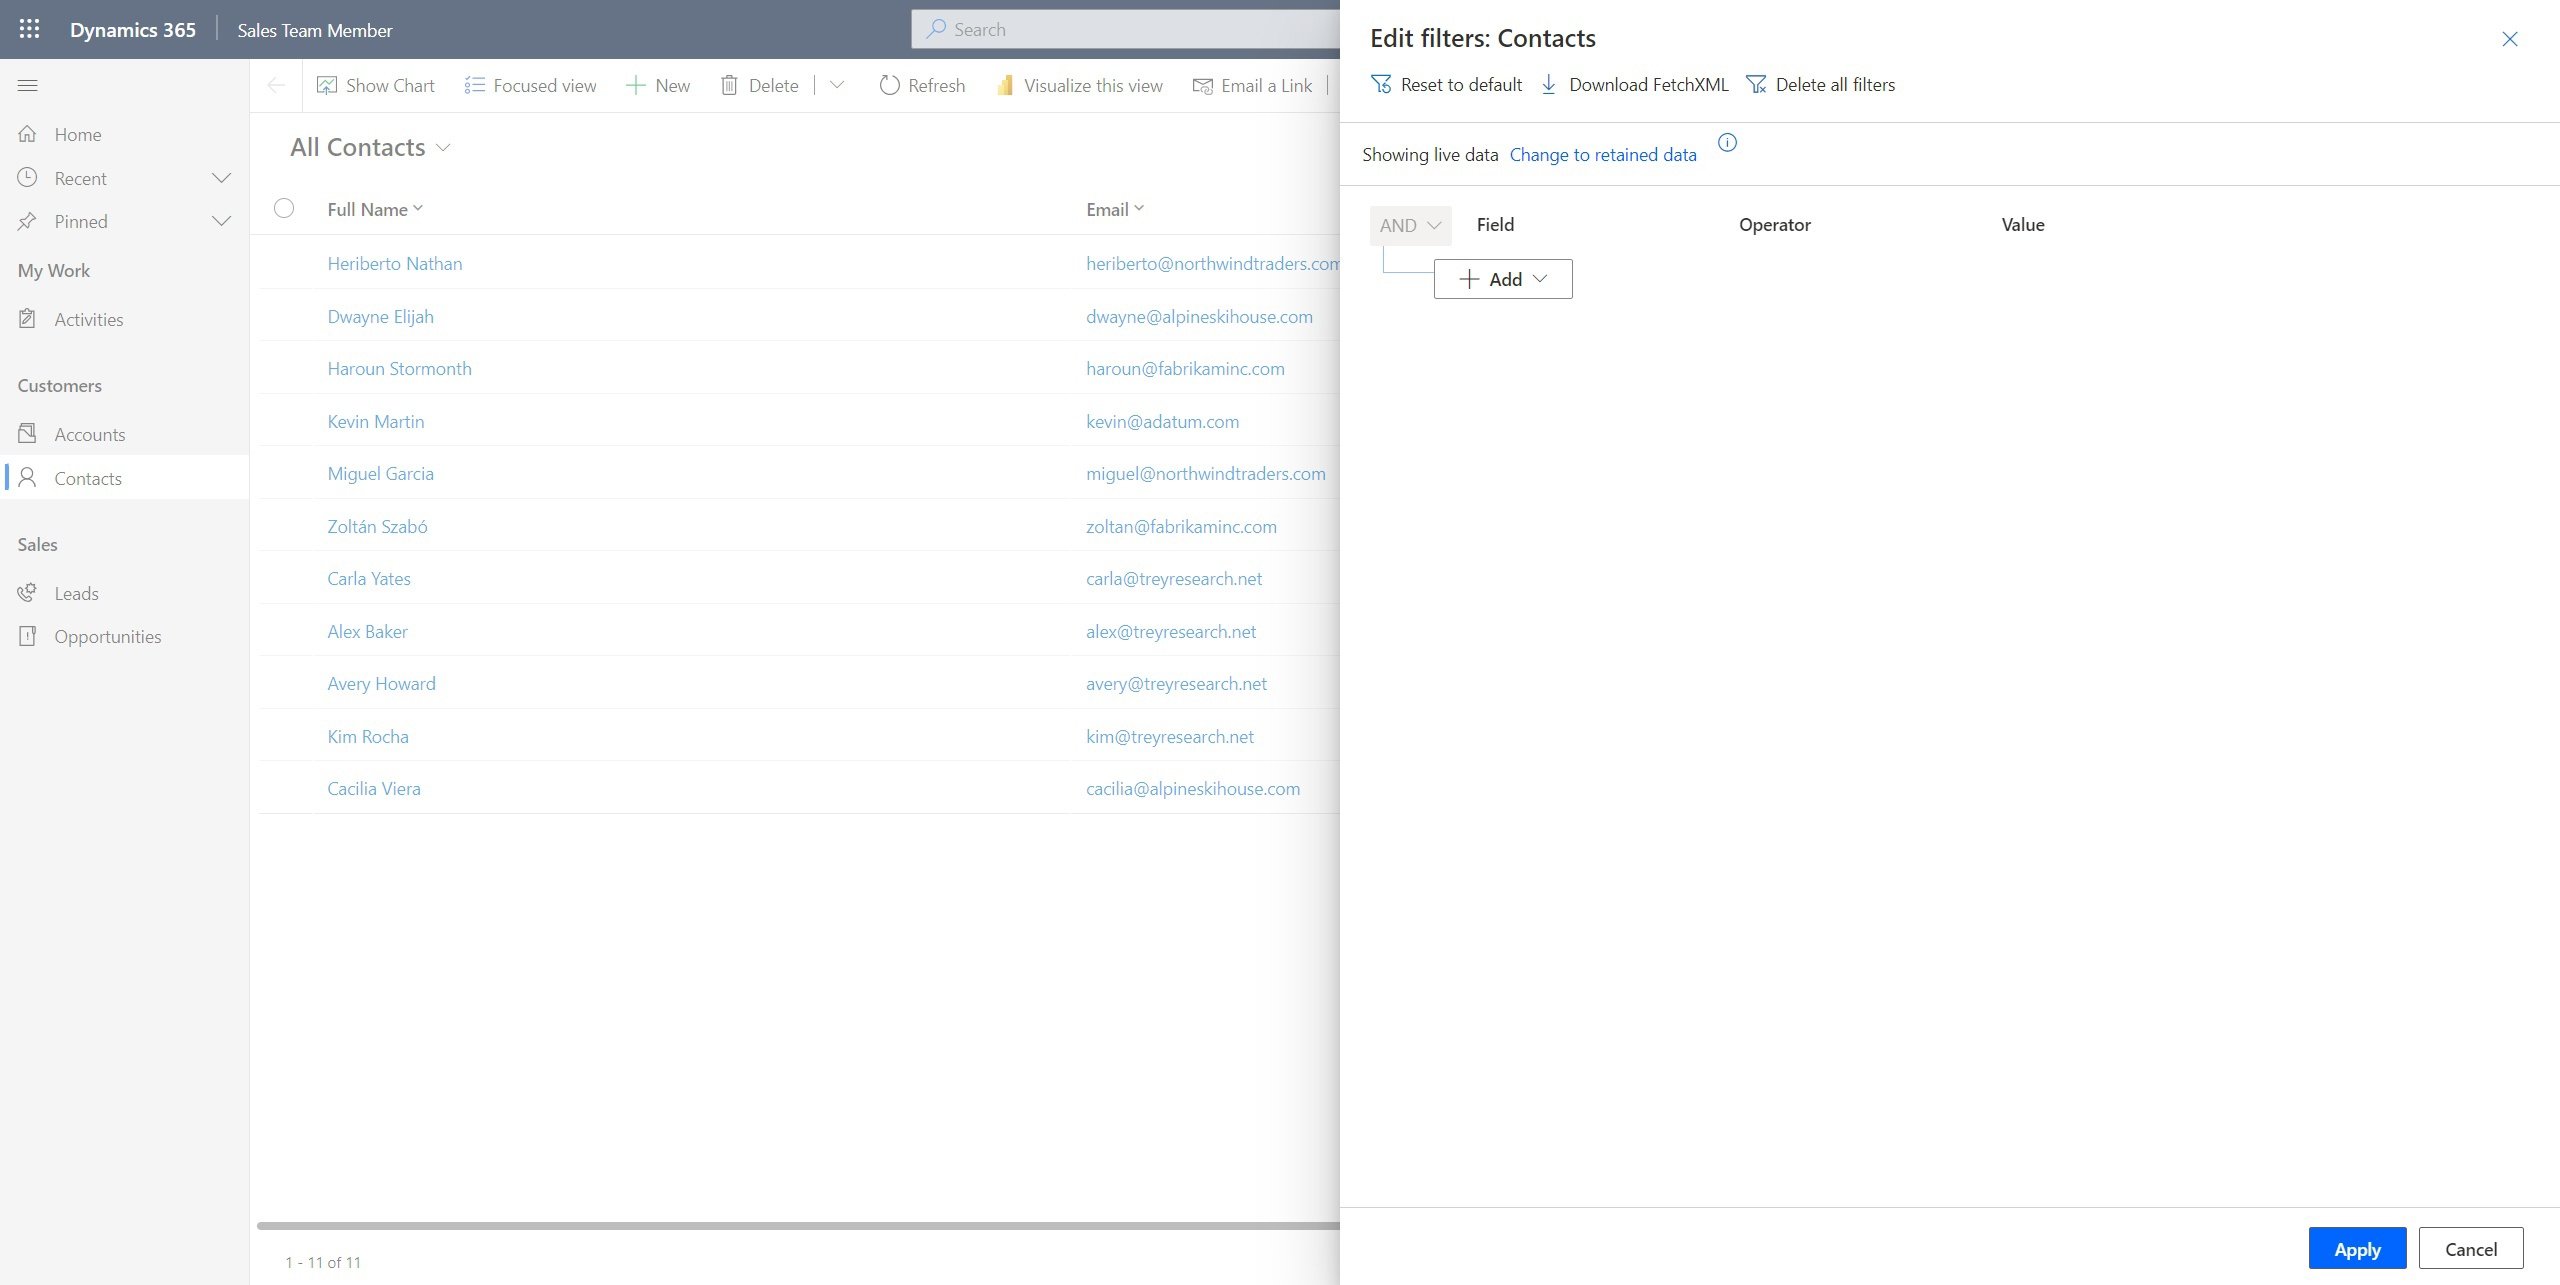2560x1285 pixels.
Task: Click email zoltan@fabrikaminc.com
Action: click(x=1181, y=527)
